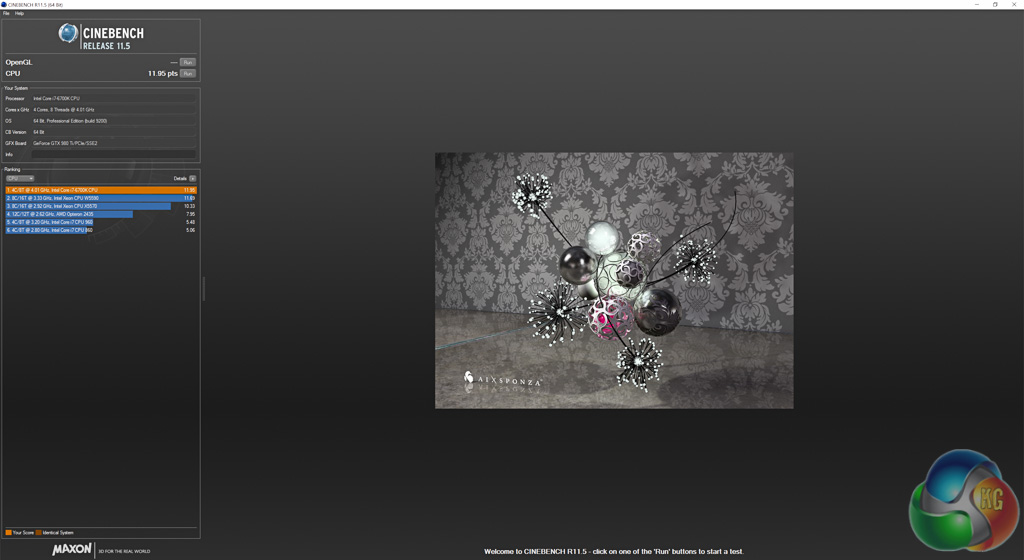Close the Cinebench window
Image resolution: width=1024 pixels, height=560 pixels.
(x=1014, y=5)
